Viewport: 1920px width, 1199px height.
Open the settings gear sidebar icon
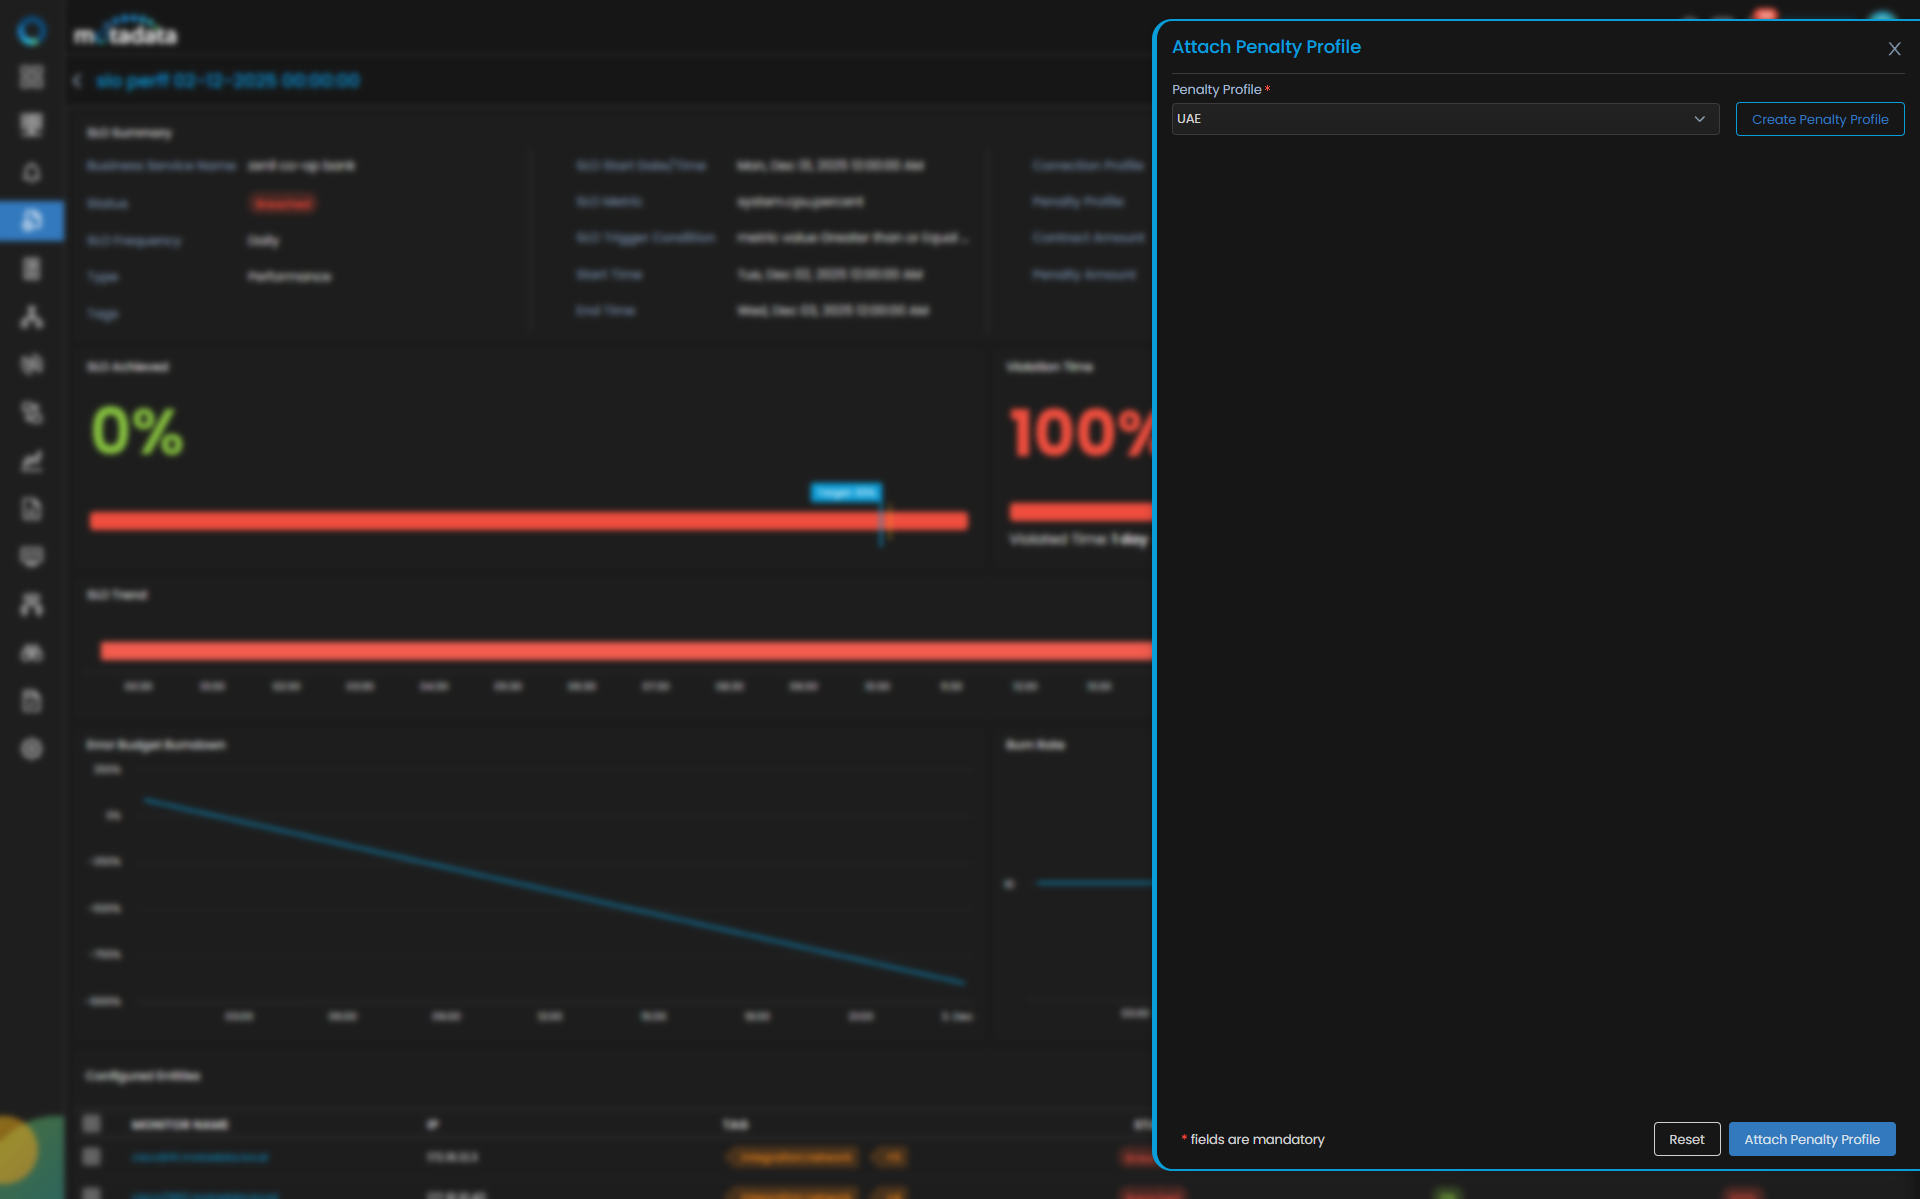(32, 749)
